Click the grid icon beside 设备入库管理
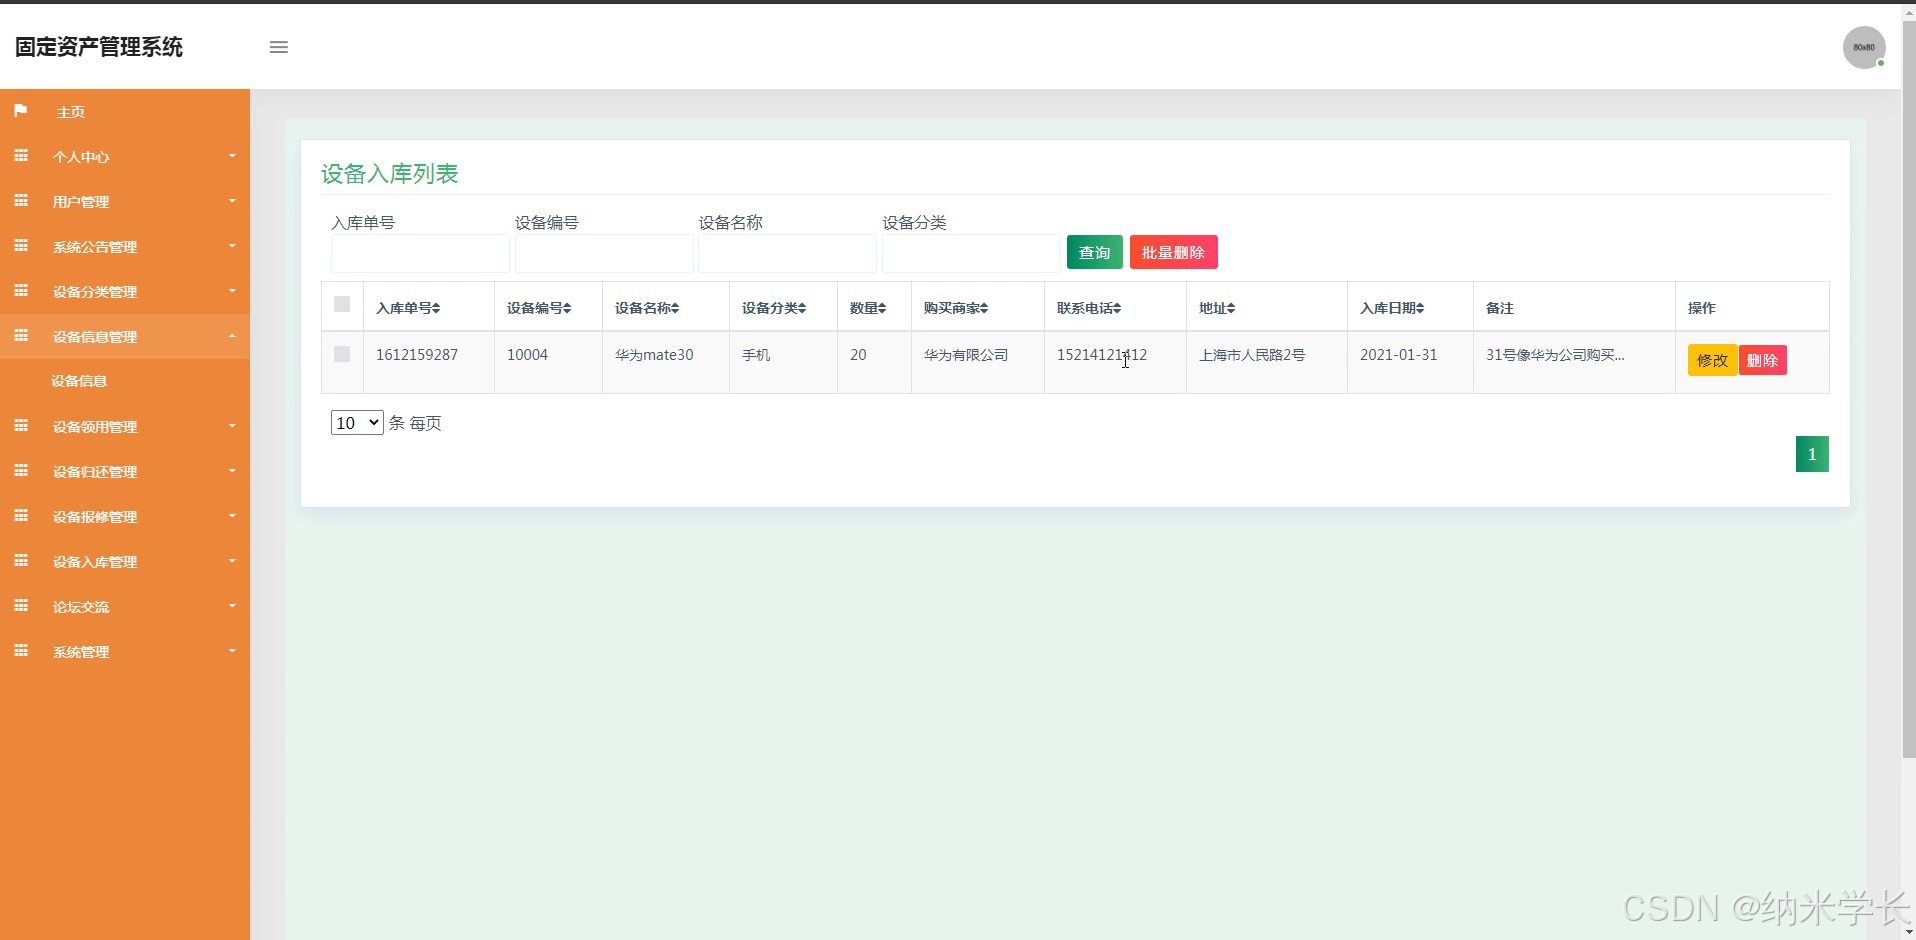This screenshot has width=1916, height=940. [21, 561]
